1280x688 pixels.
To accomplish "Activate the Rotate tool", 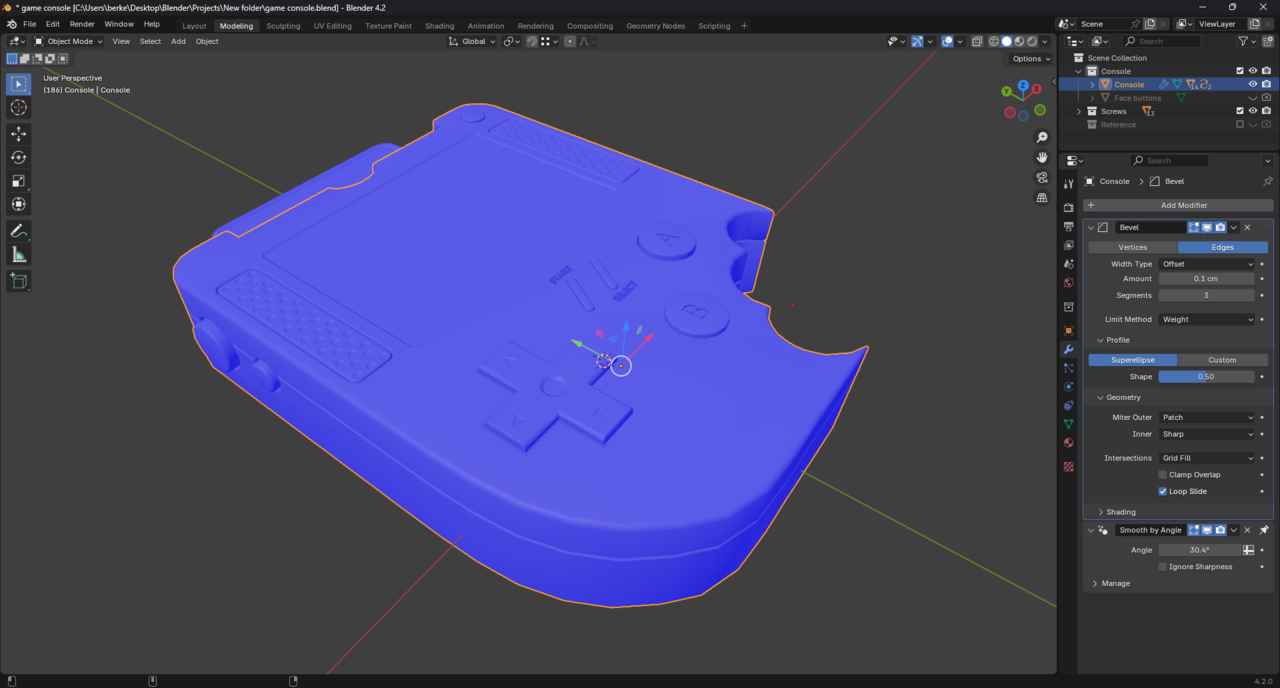I will [x=18, y=157].
